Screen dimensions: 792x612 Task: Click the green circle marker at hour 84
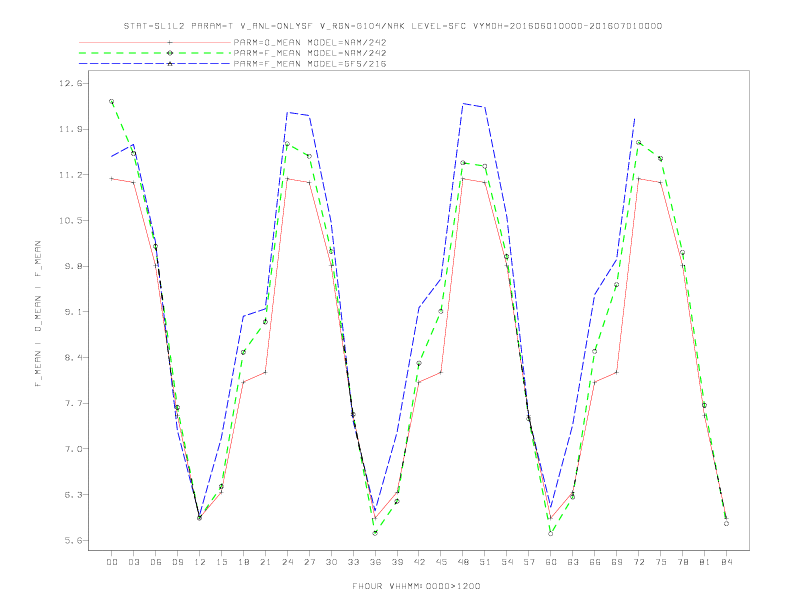click(726, 524)
